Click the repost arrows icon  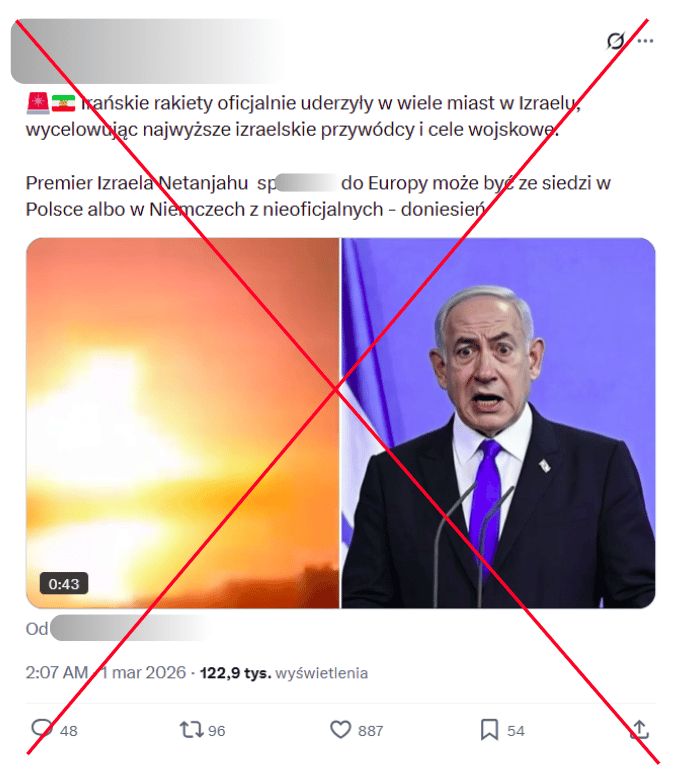tap(191, 730)
